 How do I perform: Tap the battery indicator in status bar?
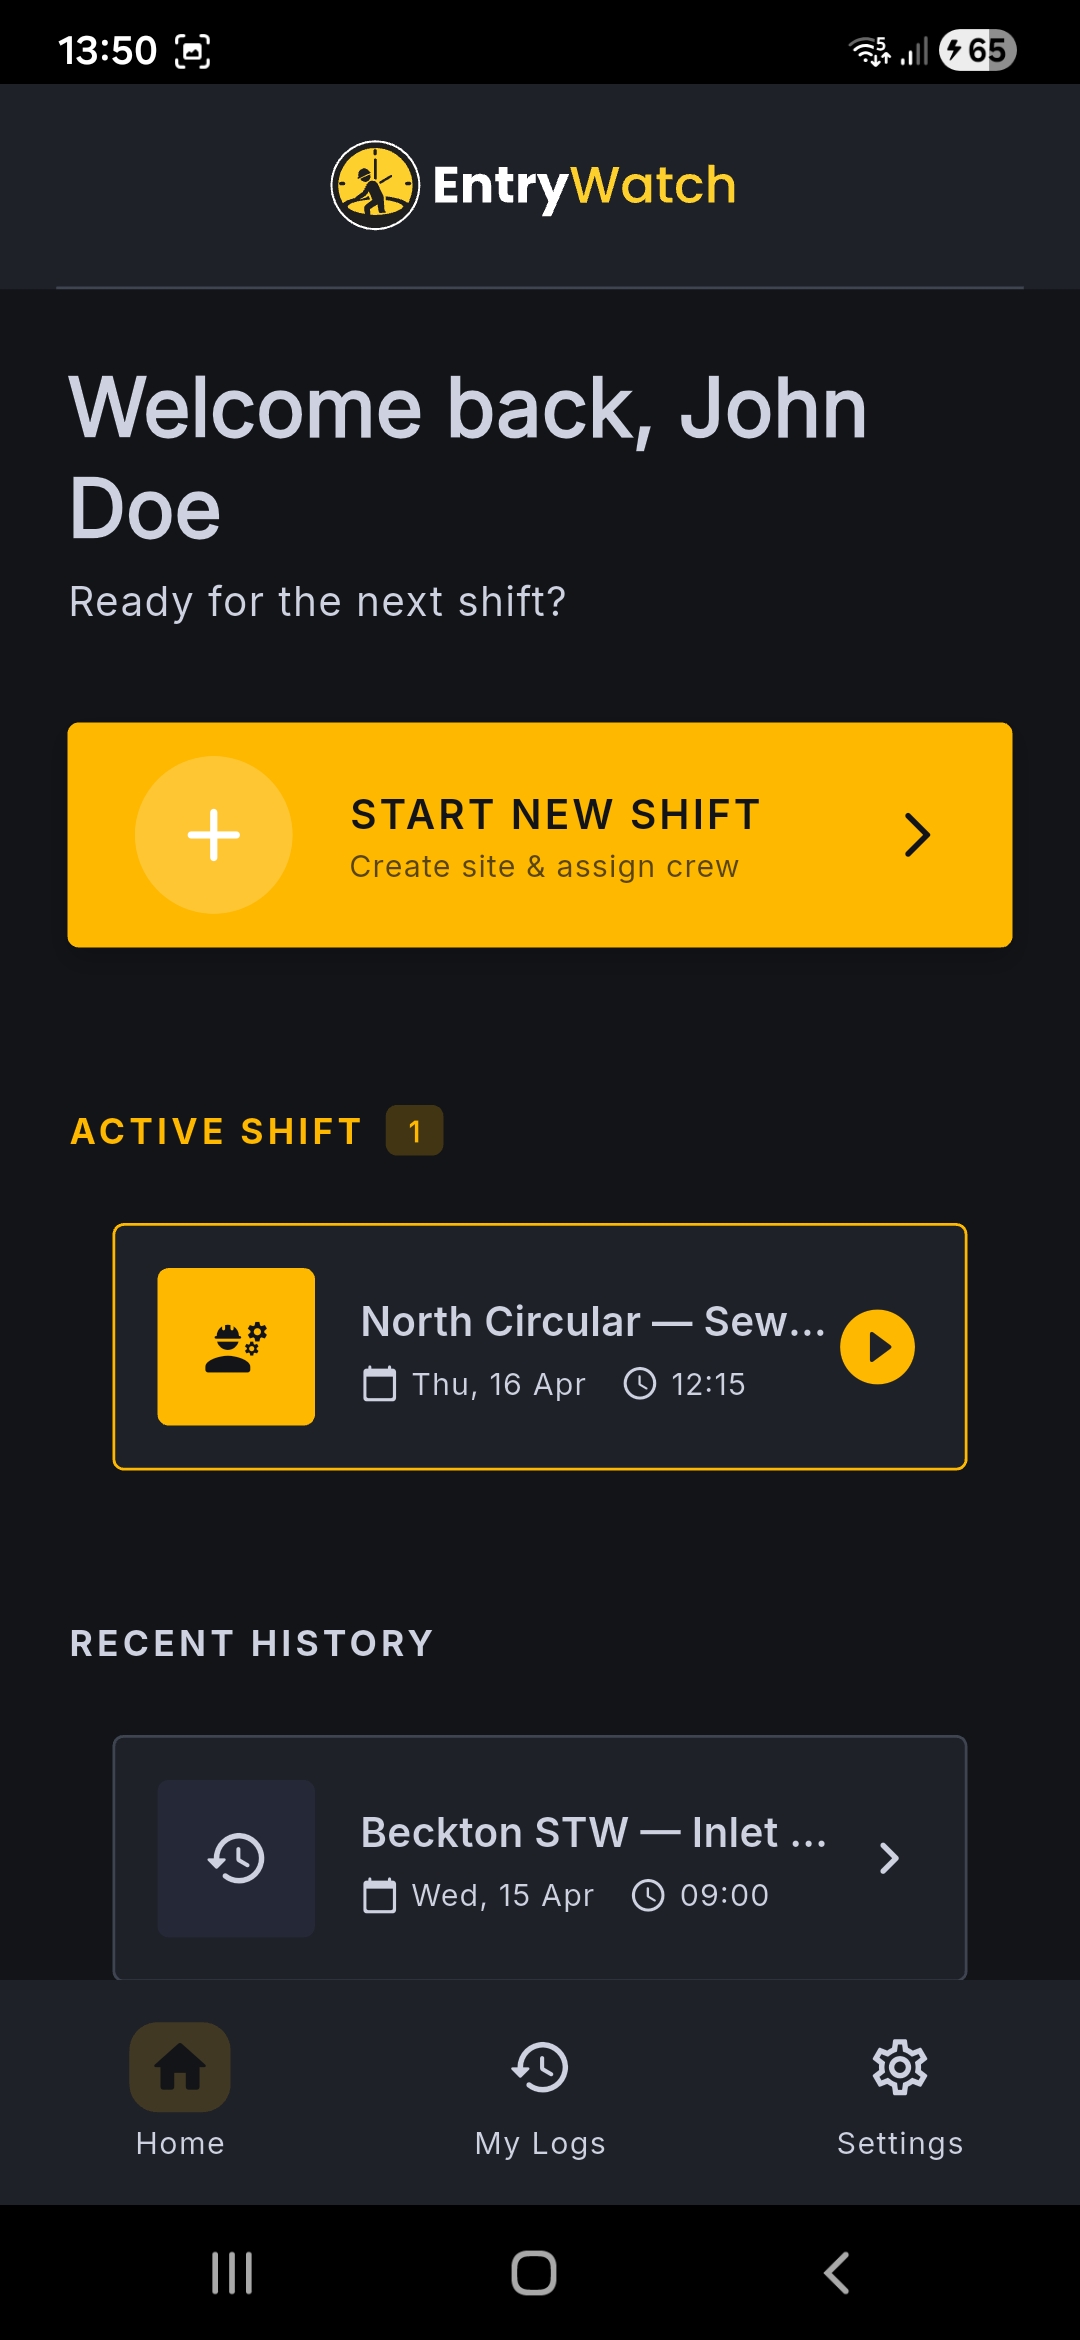point(977,50)
